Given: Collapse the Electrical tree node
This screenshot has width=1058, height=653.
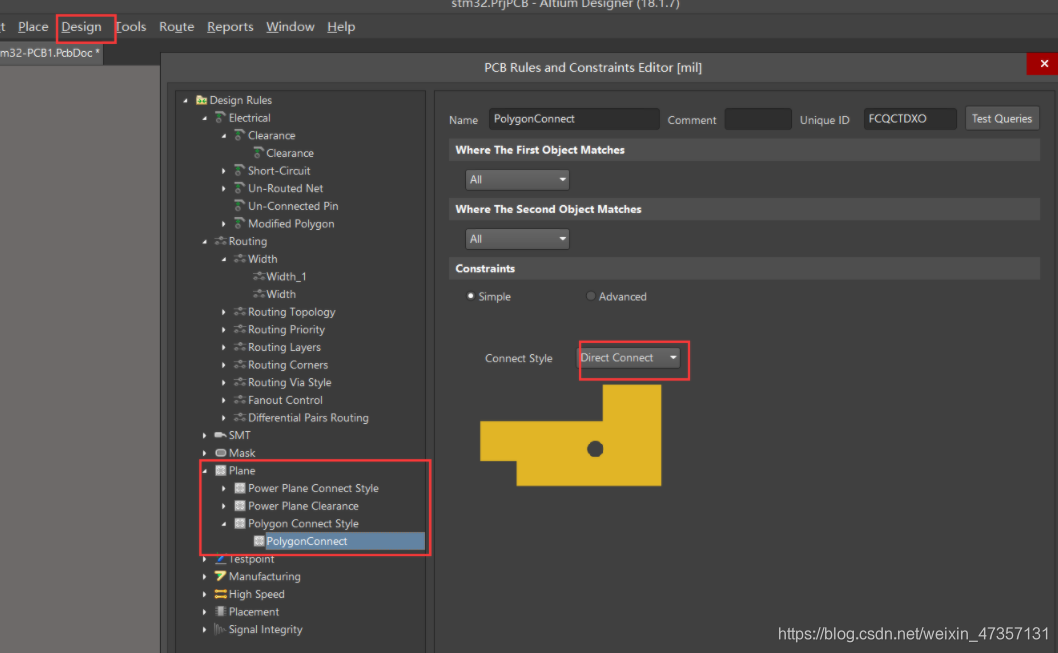Looking at the screenshot, I should (205, 118).
